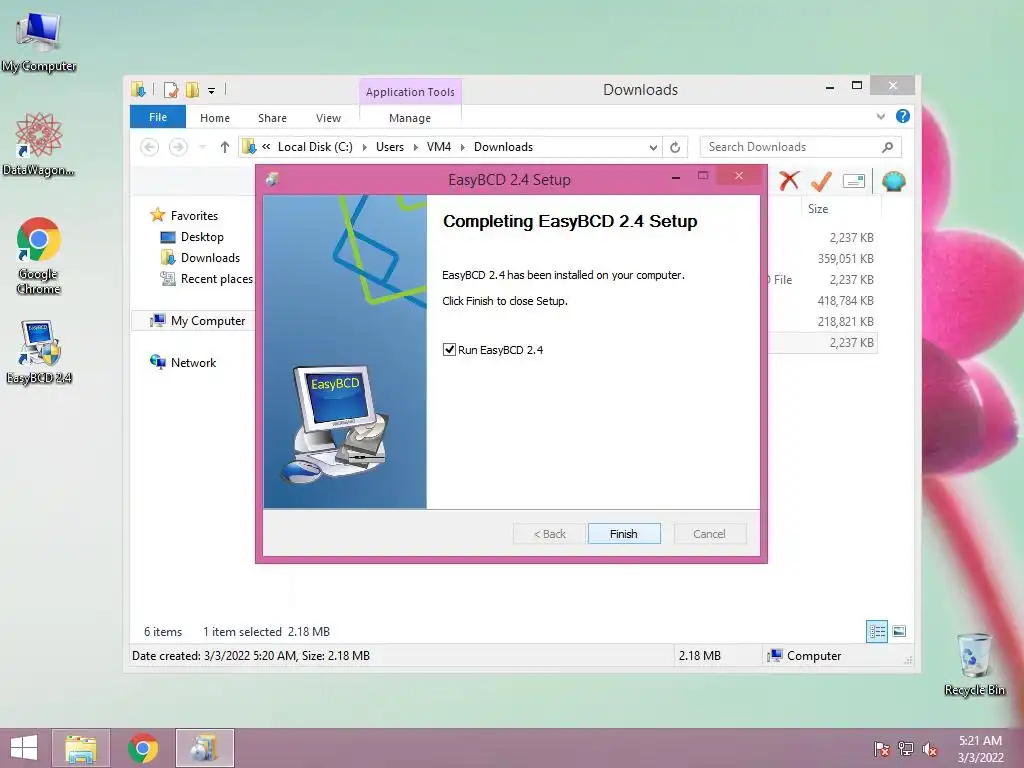Screen dimensions: 1024x768
Task: Open the taskbar clock and date
Action: (x=980, y=749)
